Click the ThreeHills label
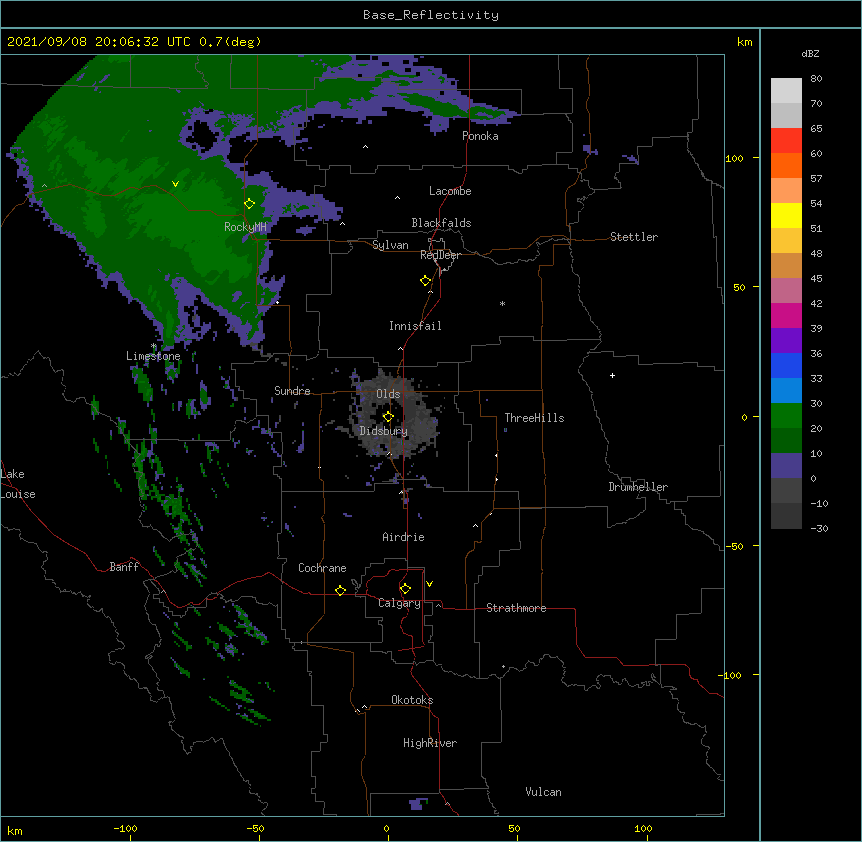The image size is (862, 842). tap(534, 418)
